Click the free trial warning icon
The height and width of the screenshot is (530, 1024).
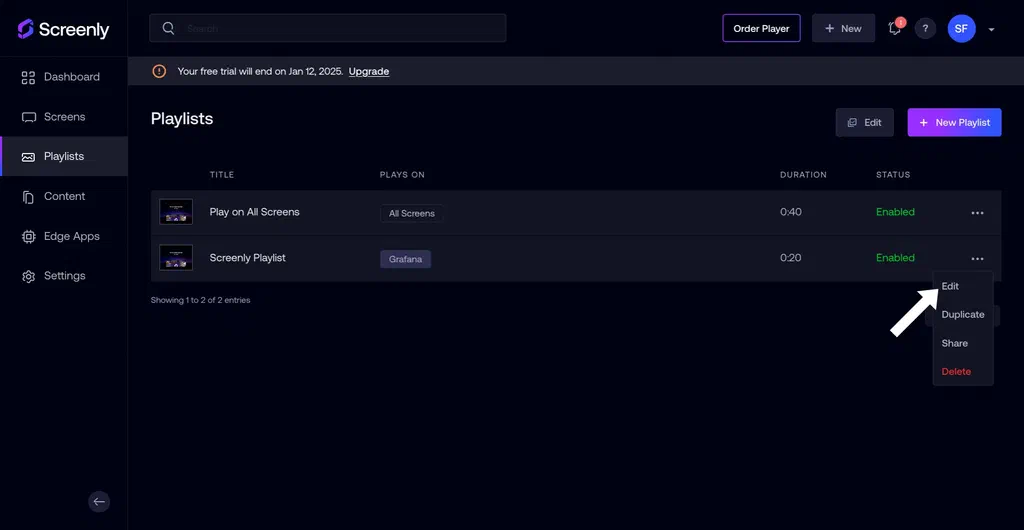click(x=159, y=71)
